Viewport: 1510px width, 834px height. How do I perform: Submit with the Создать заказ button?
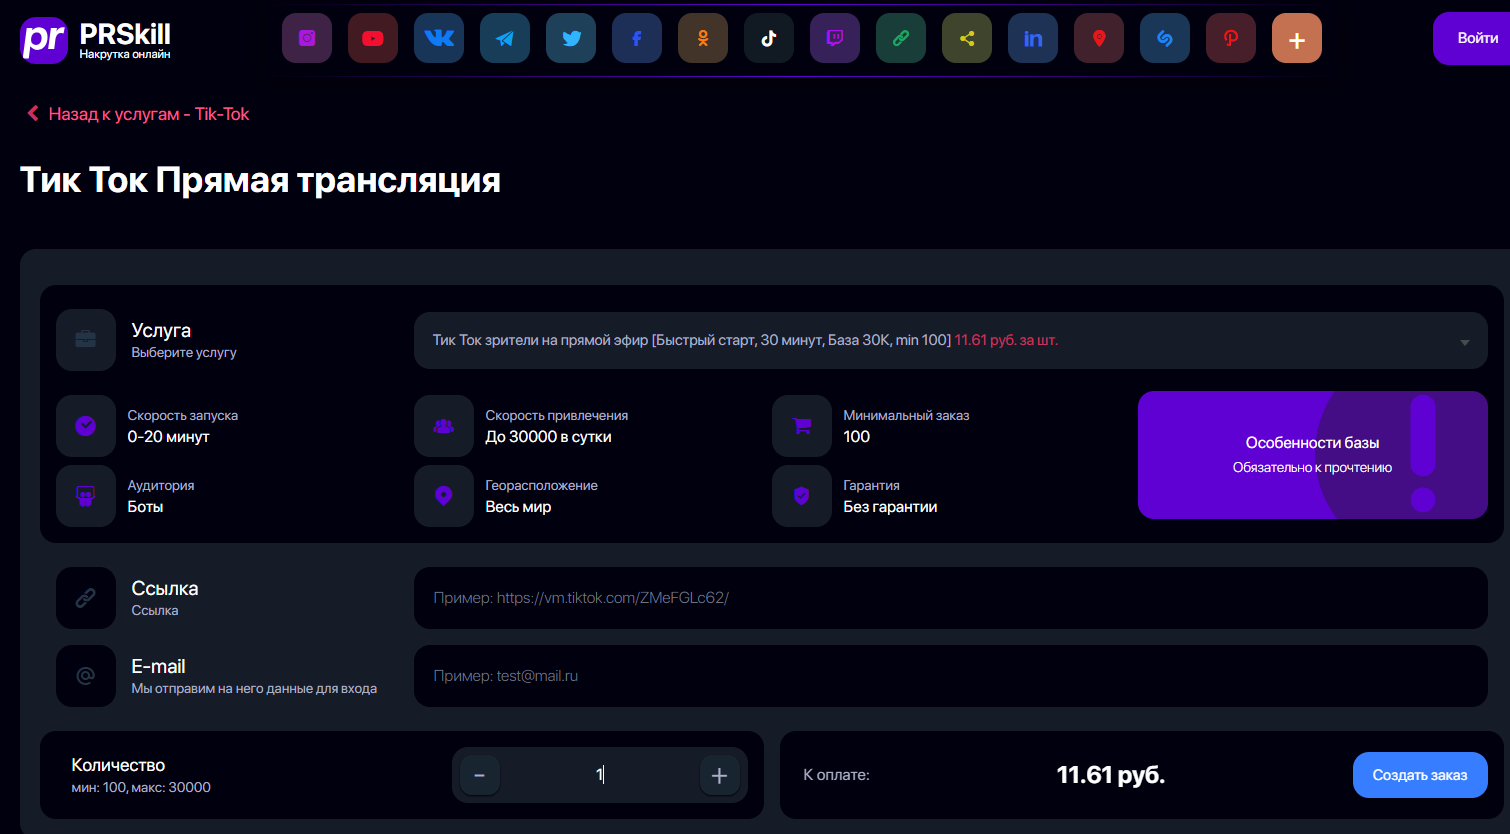coord(1420,775)
